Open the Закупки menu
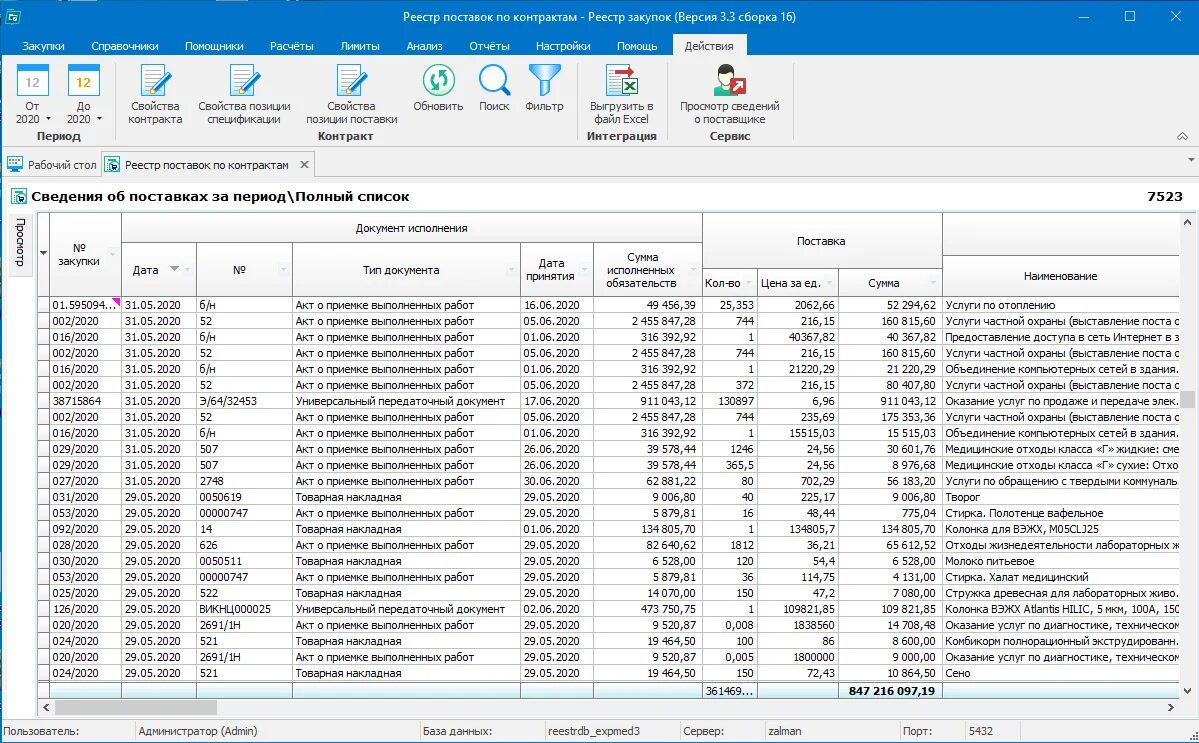The width and height of the screenshot is (1199, 743). (44, 46)
